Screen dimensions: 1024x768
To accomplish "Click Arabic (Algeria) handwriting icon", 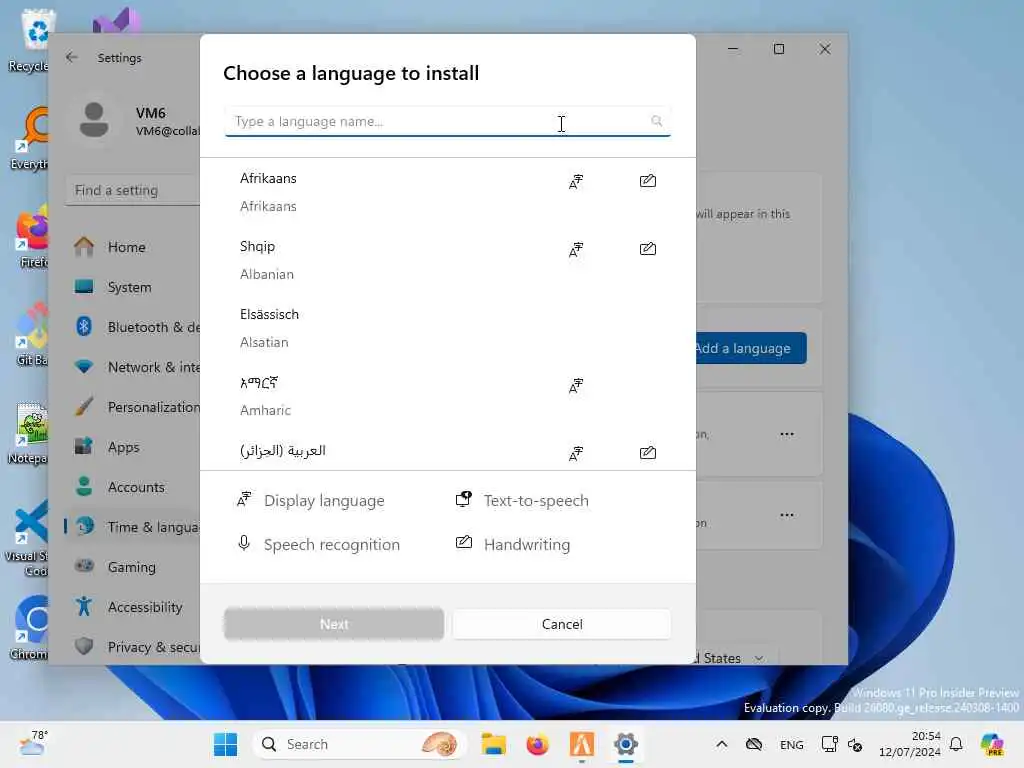I will click(x=648, y=453).
